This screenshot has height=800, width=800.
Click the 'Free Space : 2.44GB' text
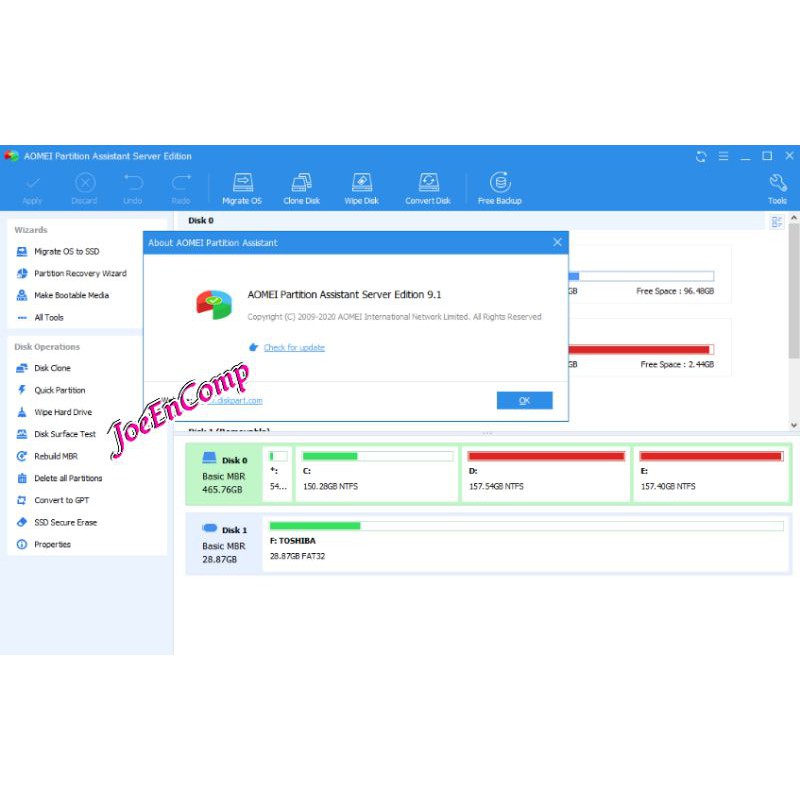[677, 364]
